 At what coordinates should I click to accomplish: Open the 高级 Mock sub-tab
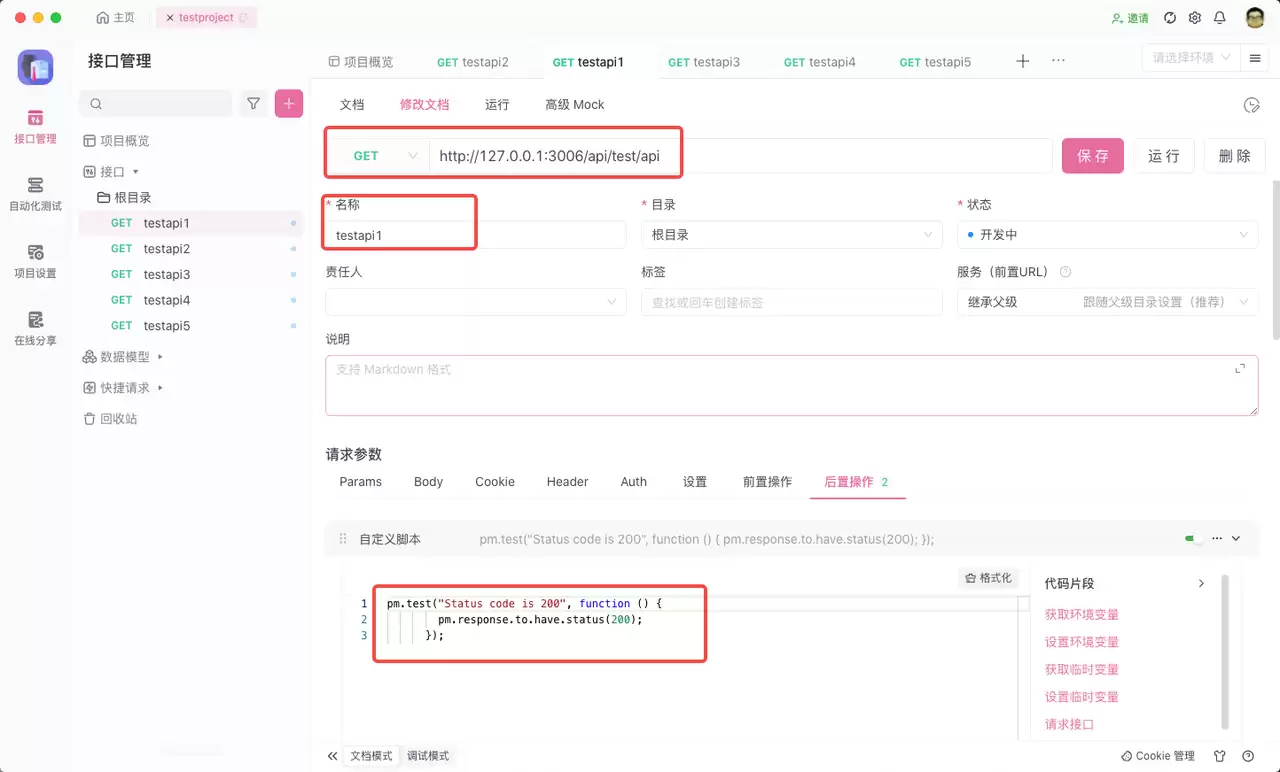coord(575,105)
